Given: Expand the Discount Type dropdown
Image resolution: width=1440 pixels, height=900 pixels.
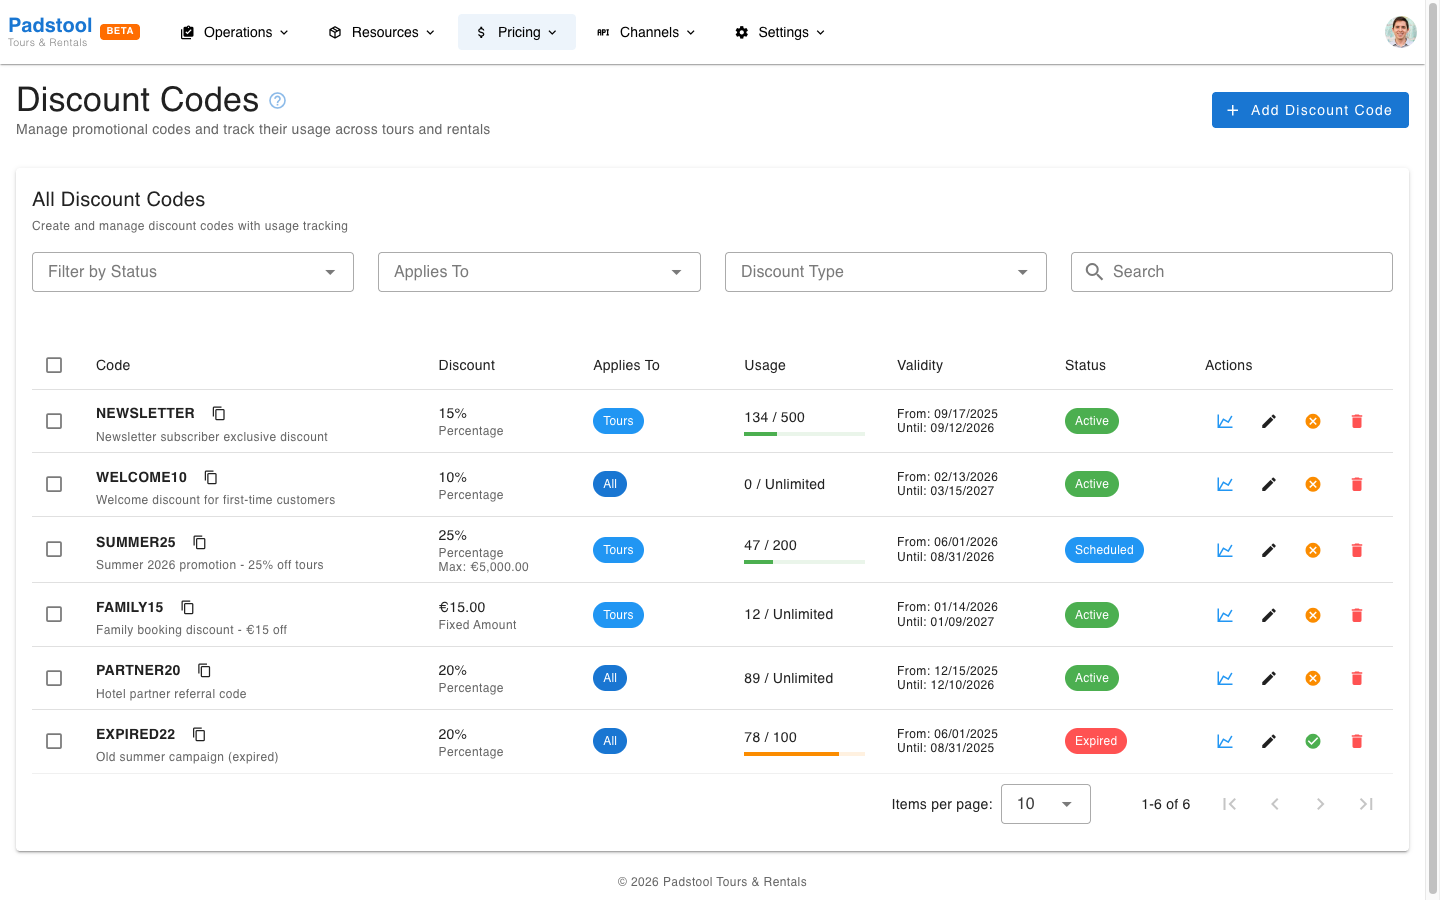Looking at the screenshot, I should click(886, 272).
